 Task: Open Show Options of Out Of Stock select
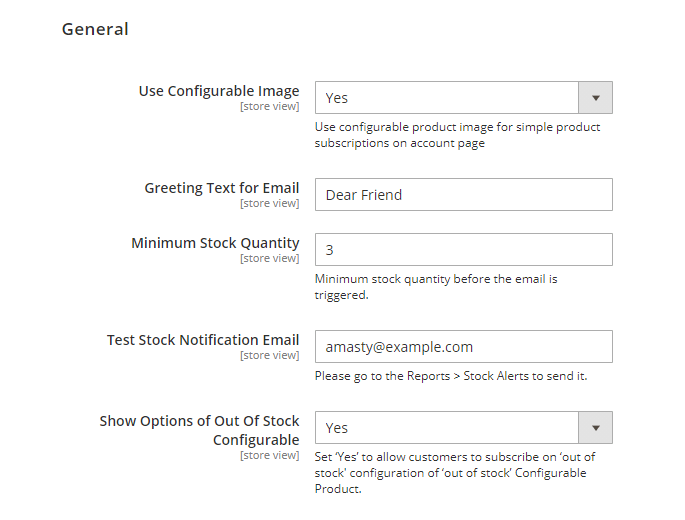(447, 428)
